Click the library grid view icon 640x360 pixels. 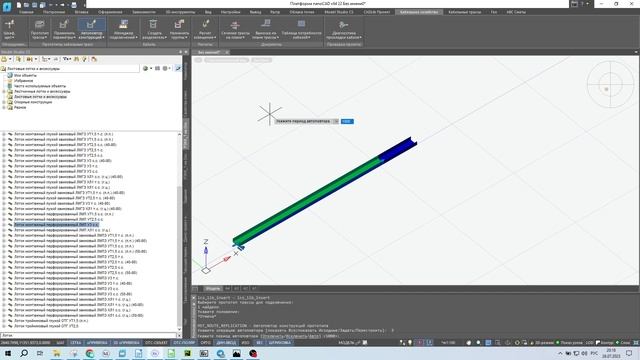click(157, 69)
